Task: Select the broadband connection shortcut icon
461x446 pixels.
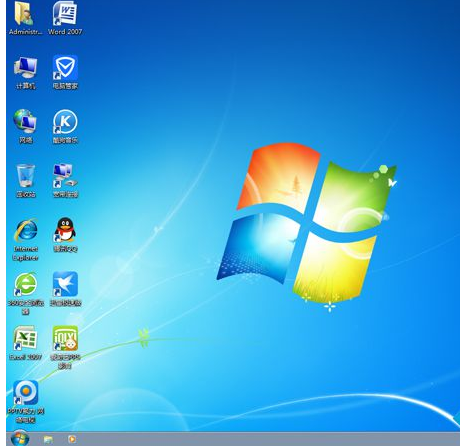Action: tap(65, 176)
